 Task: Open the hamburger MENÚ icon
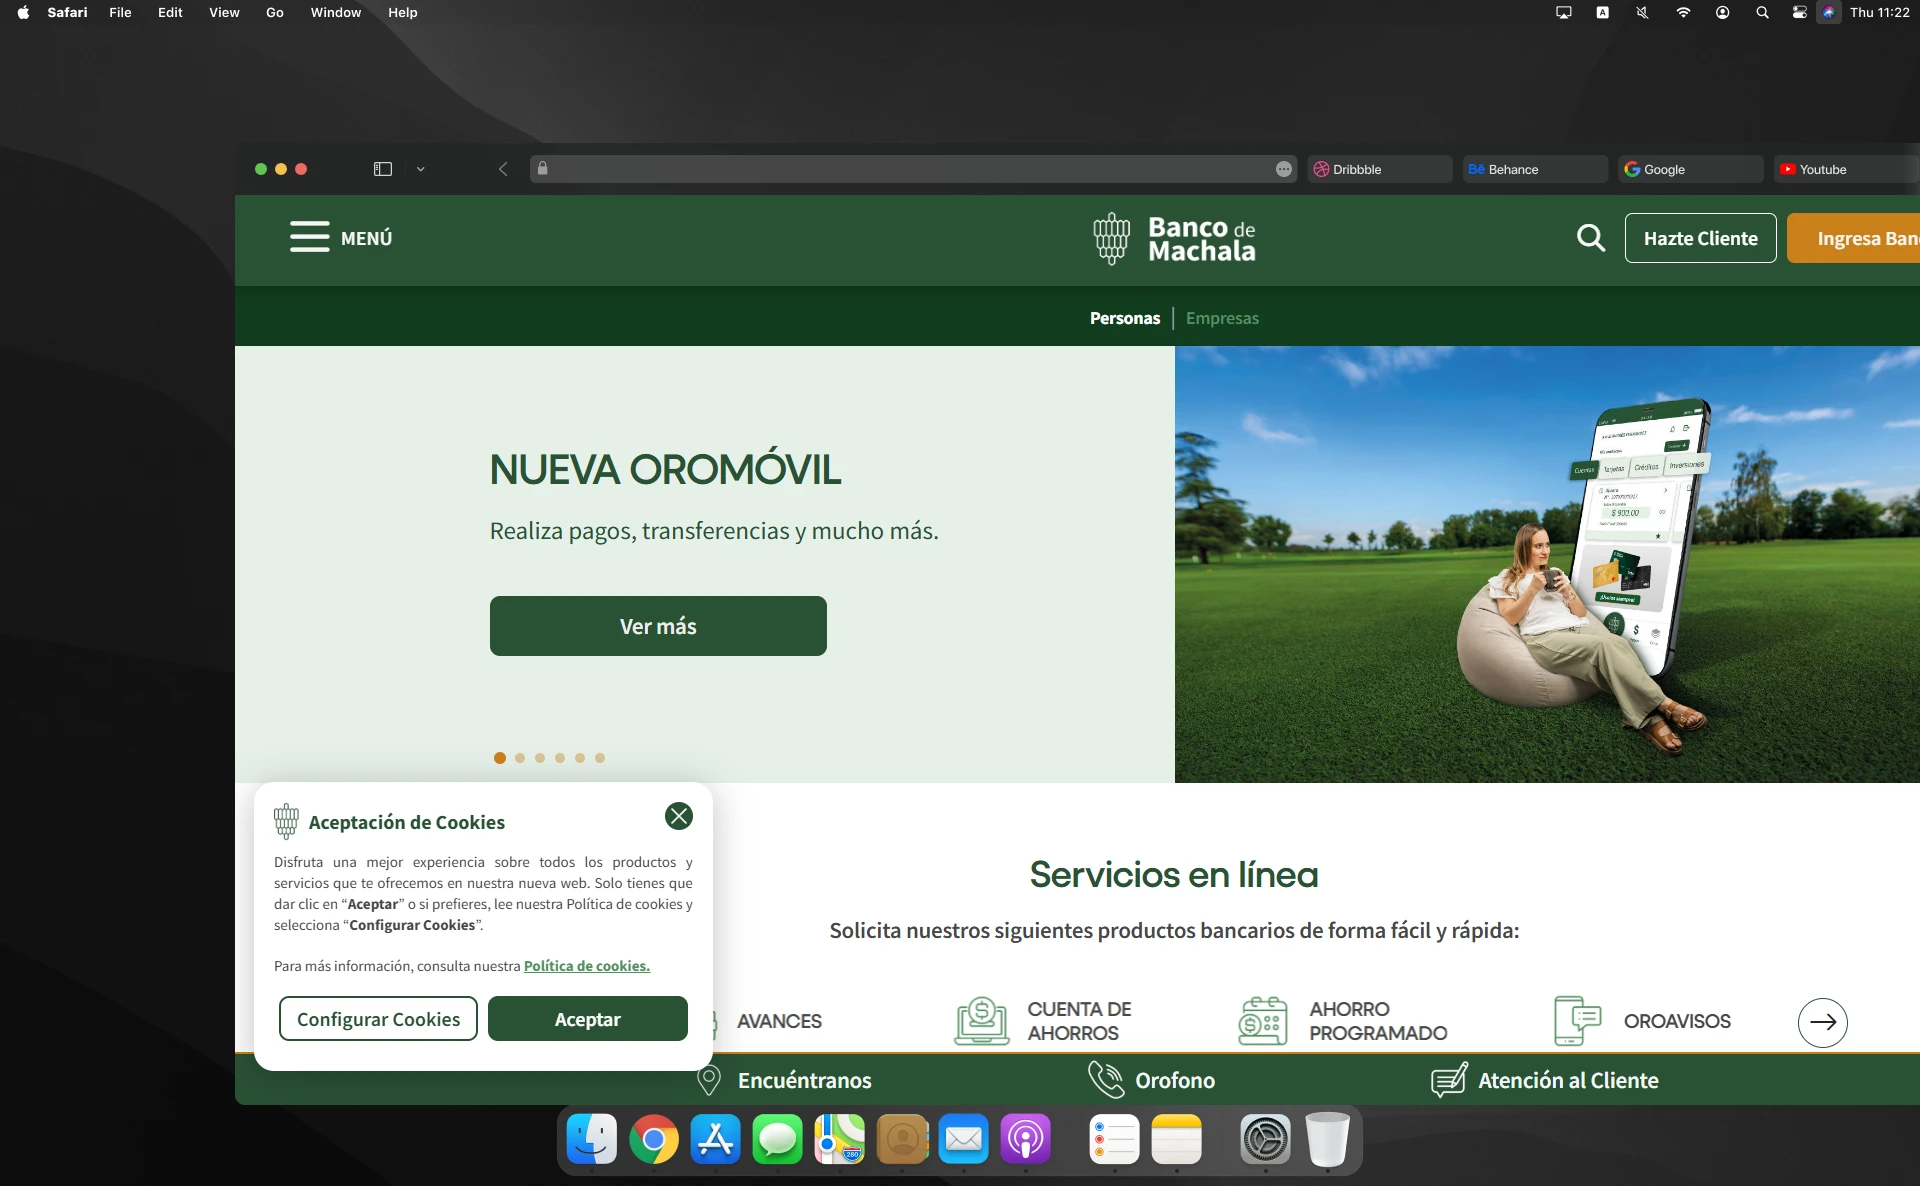pos(309,237)
